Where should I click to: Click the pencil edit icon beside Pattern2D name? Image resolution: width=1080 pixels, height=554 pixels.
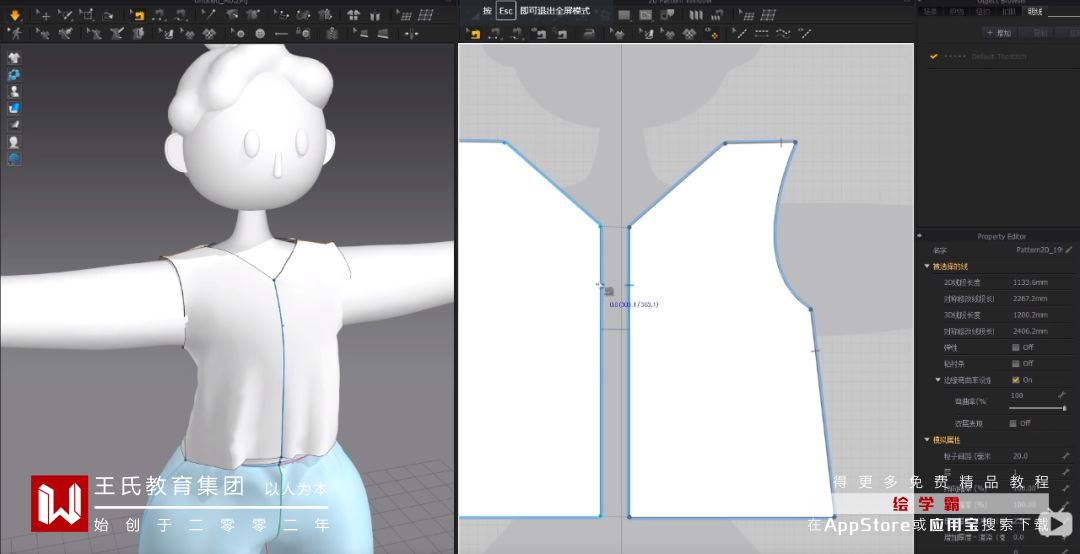coord(1069,249)
